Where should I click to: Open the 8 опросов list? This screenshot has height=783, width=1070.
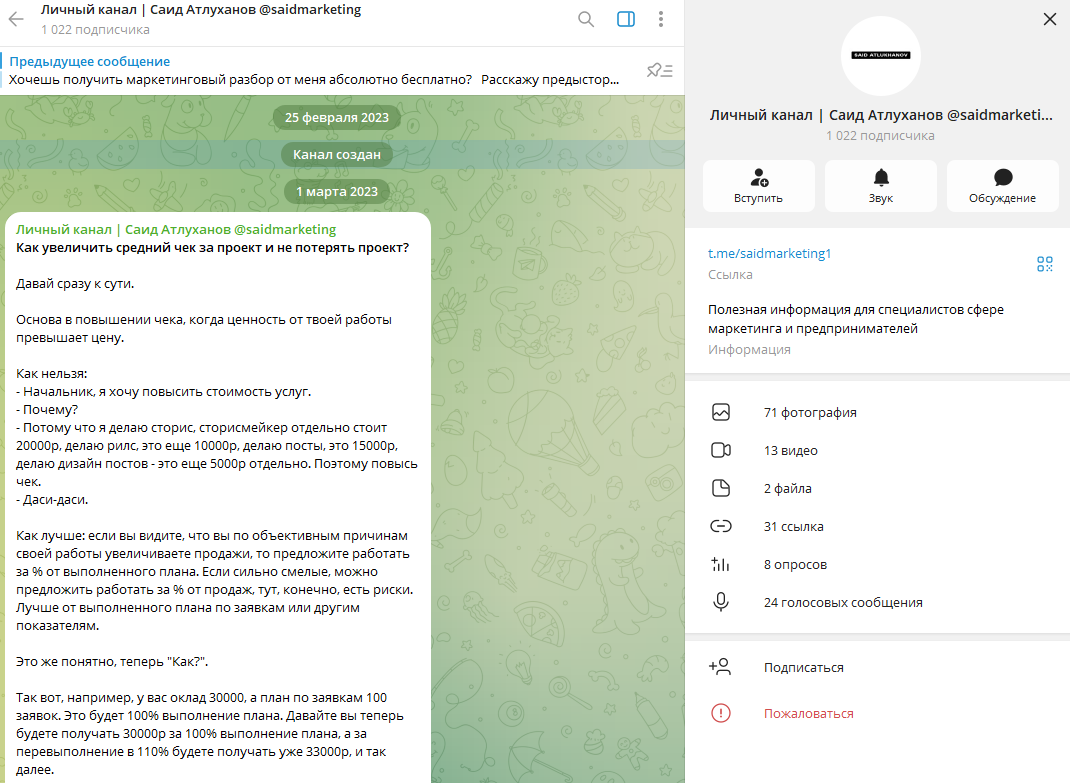coord(878,565)
